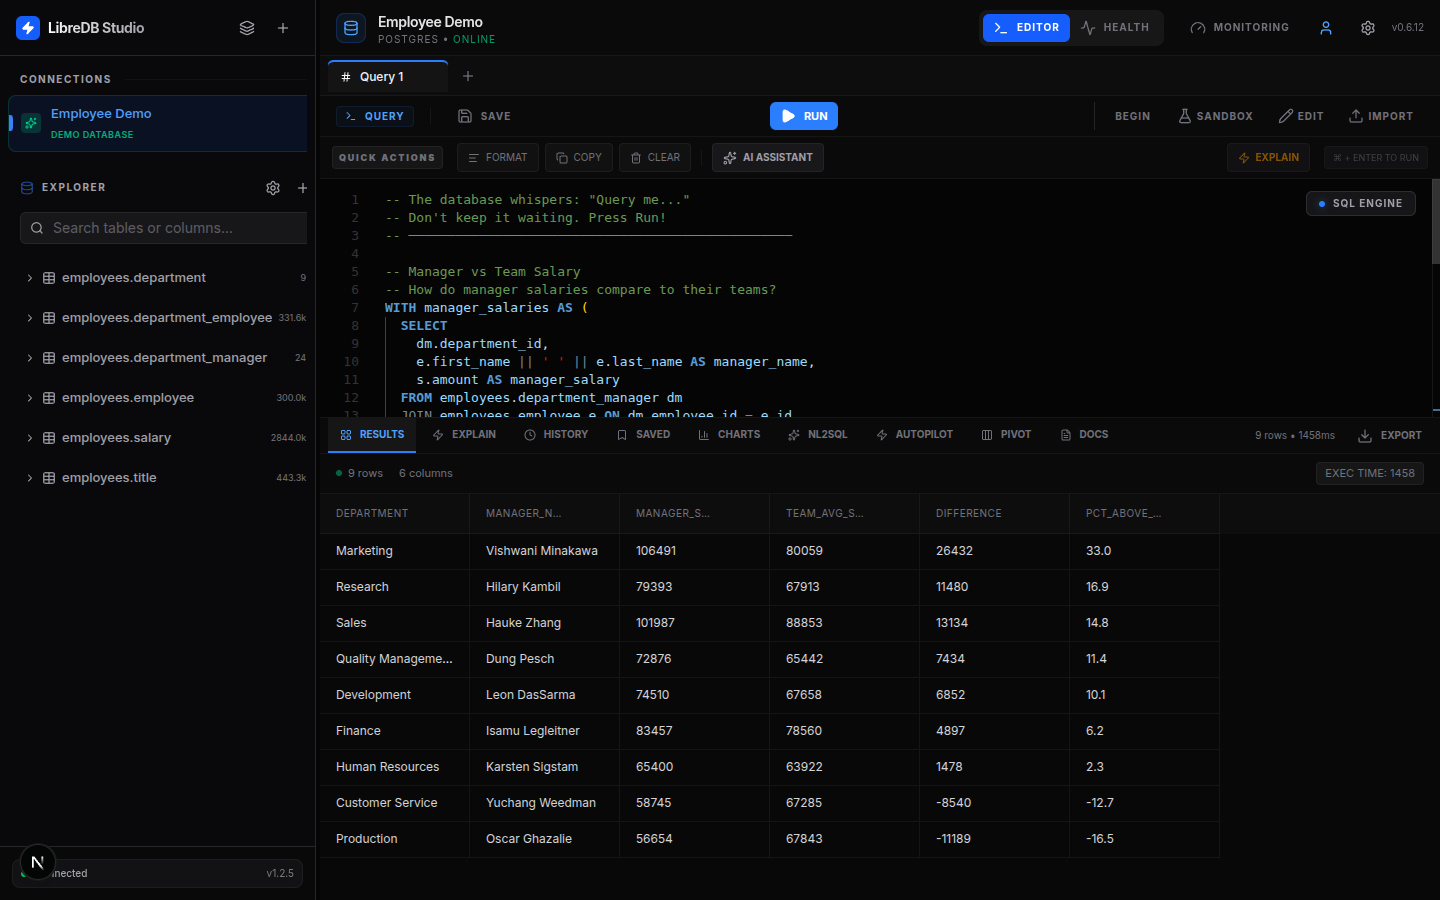Switch to Editor view
1440x900 pixels.
pos(1026,28)
